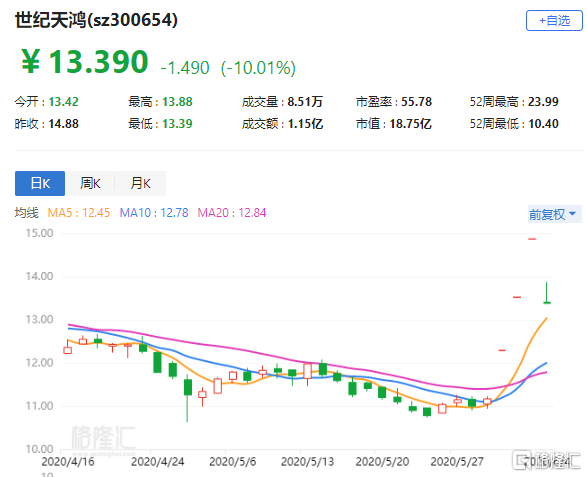Select the MA20 : 12.84 legend label
Image resolution: width=587 pixels, height=477 pixels.
[232, 213]
